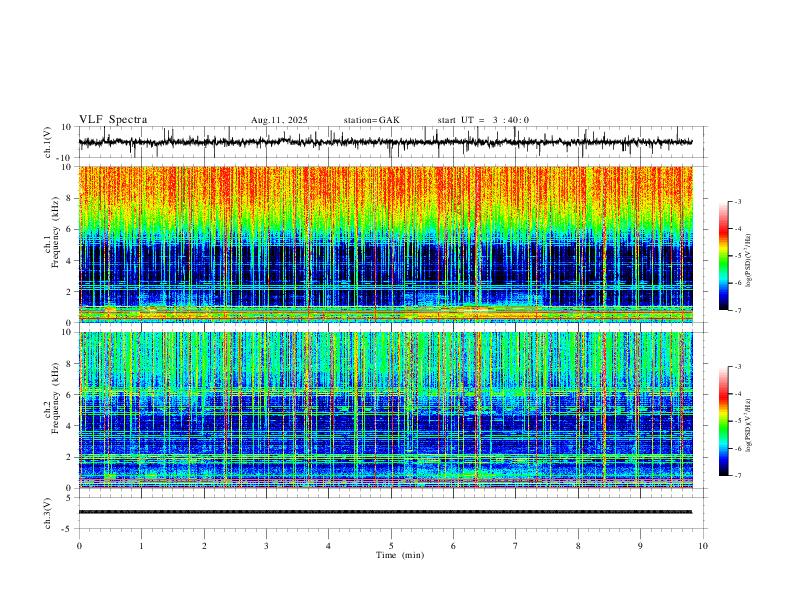Click the time axis tick label '1'
This screenshot has width=792, height=612.
click(x=141, y=546)
